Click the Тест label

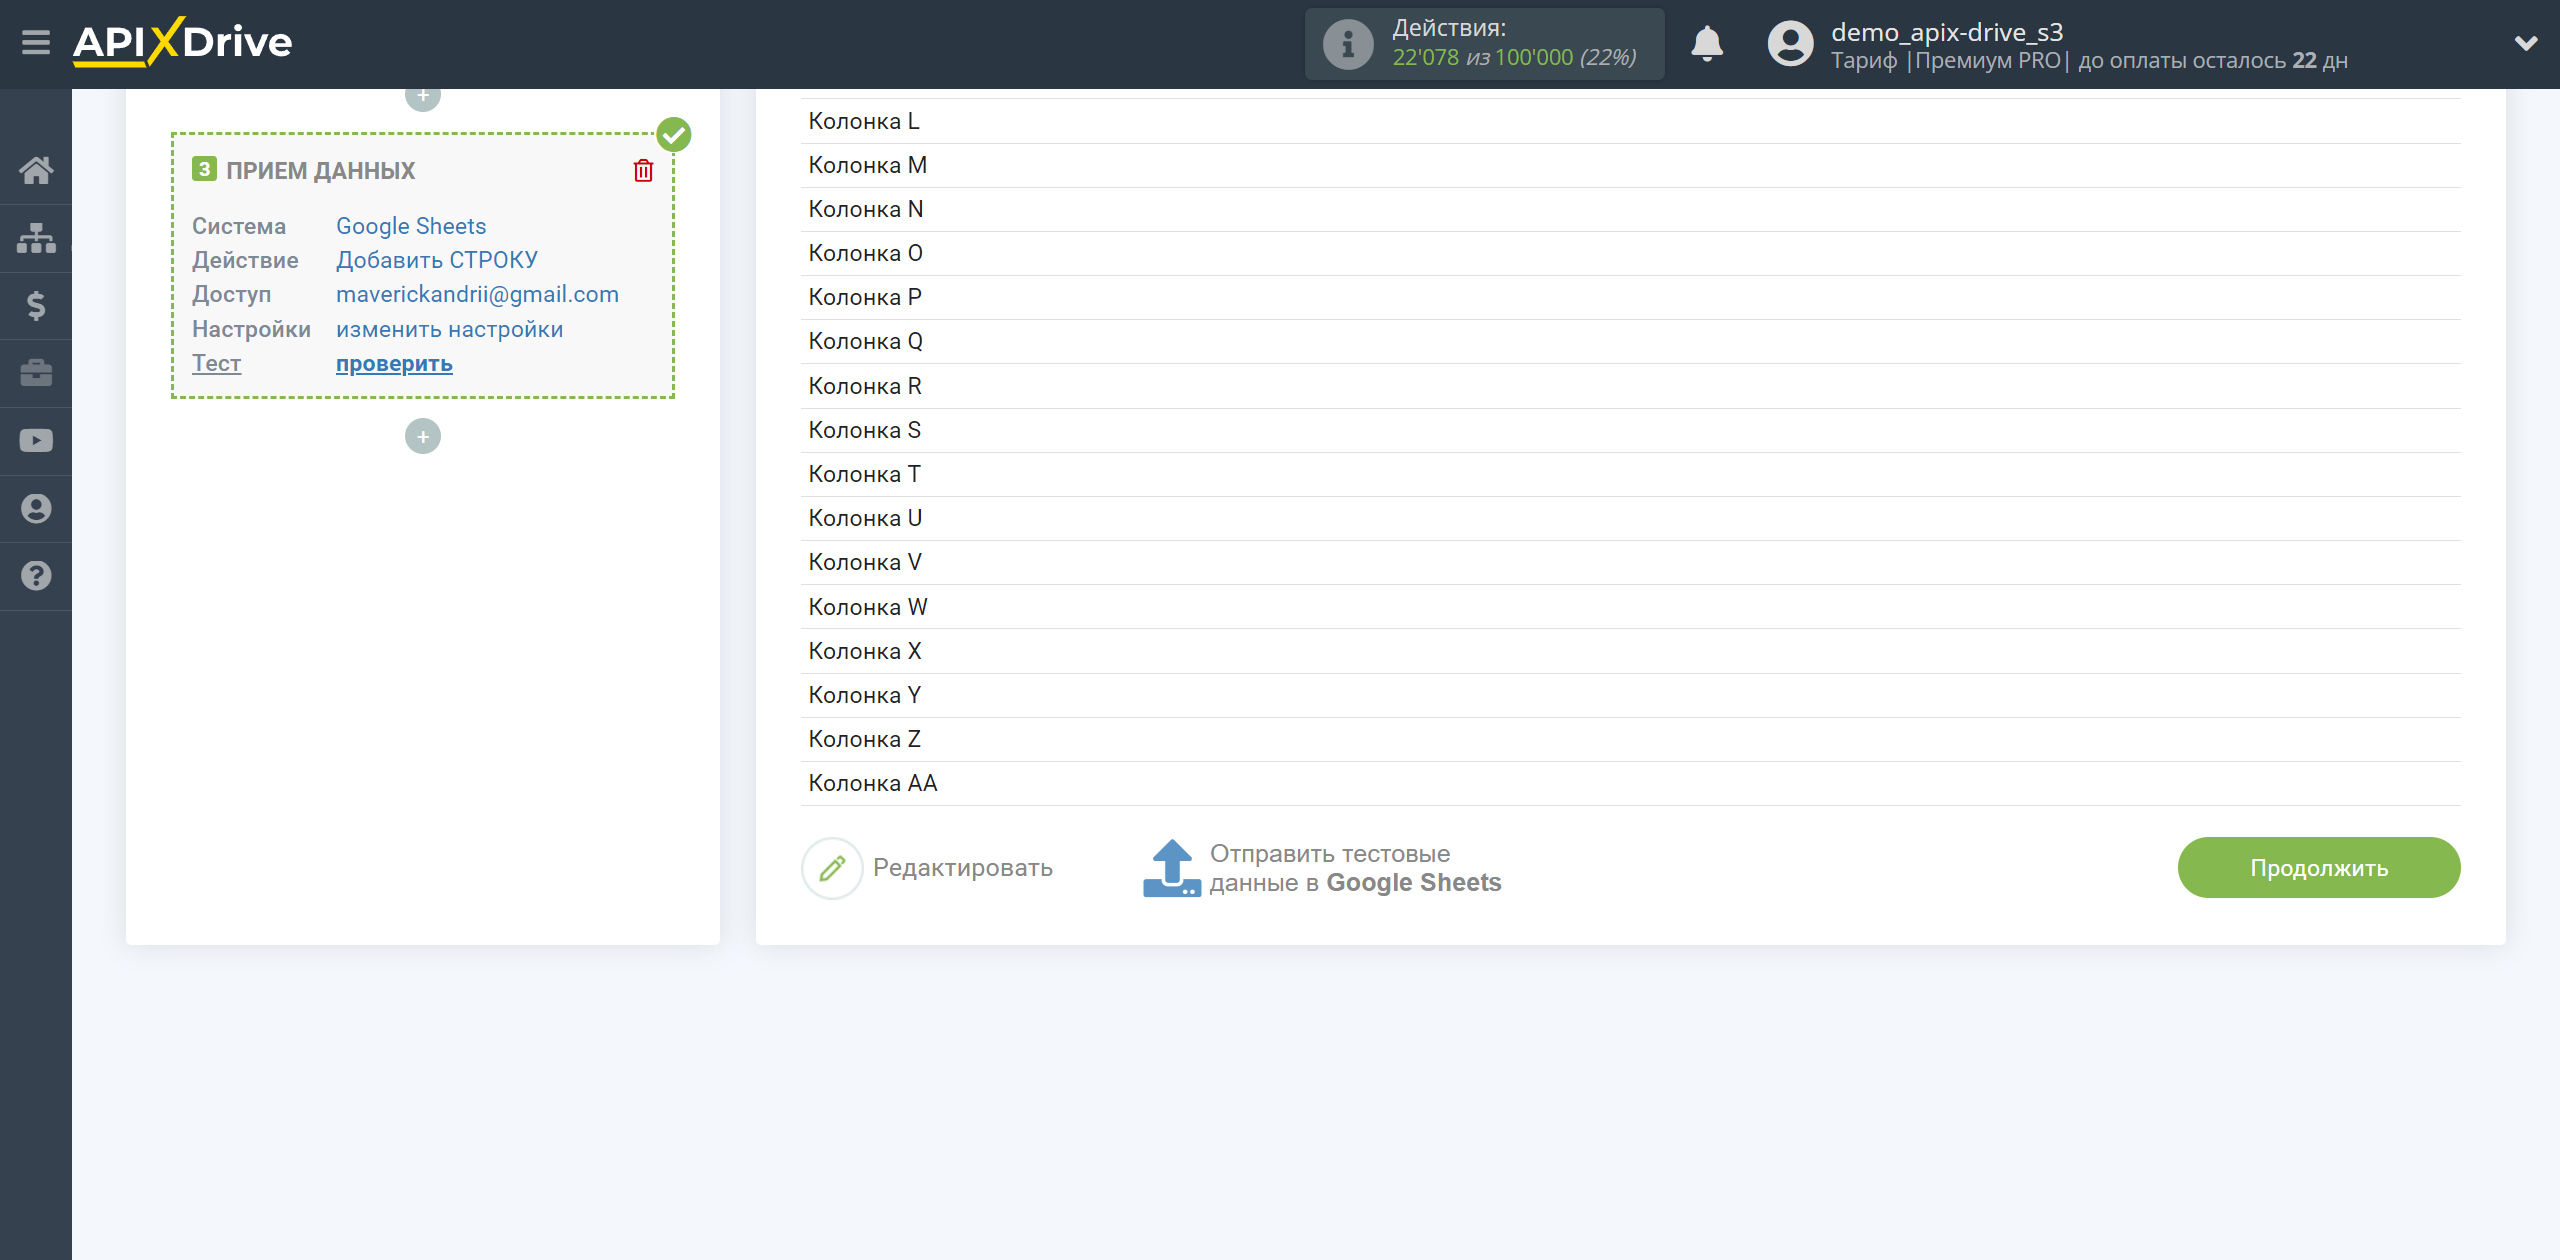coord(216,364)
